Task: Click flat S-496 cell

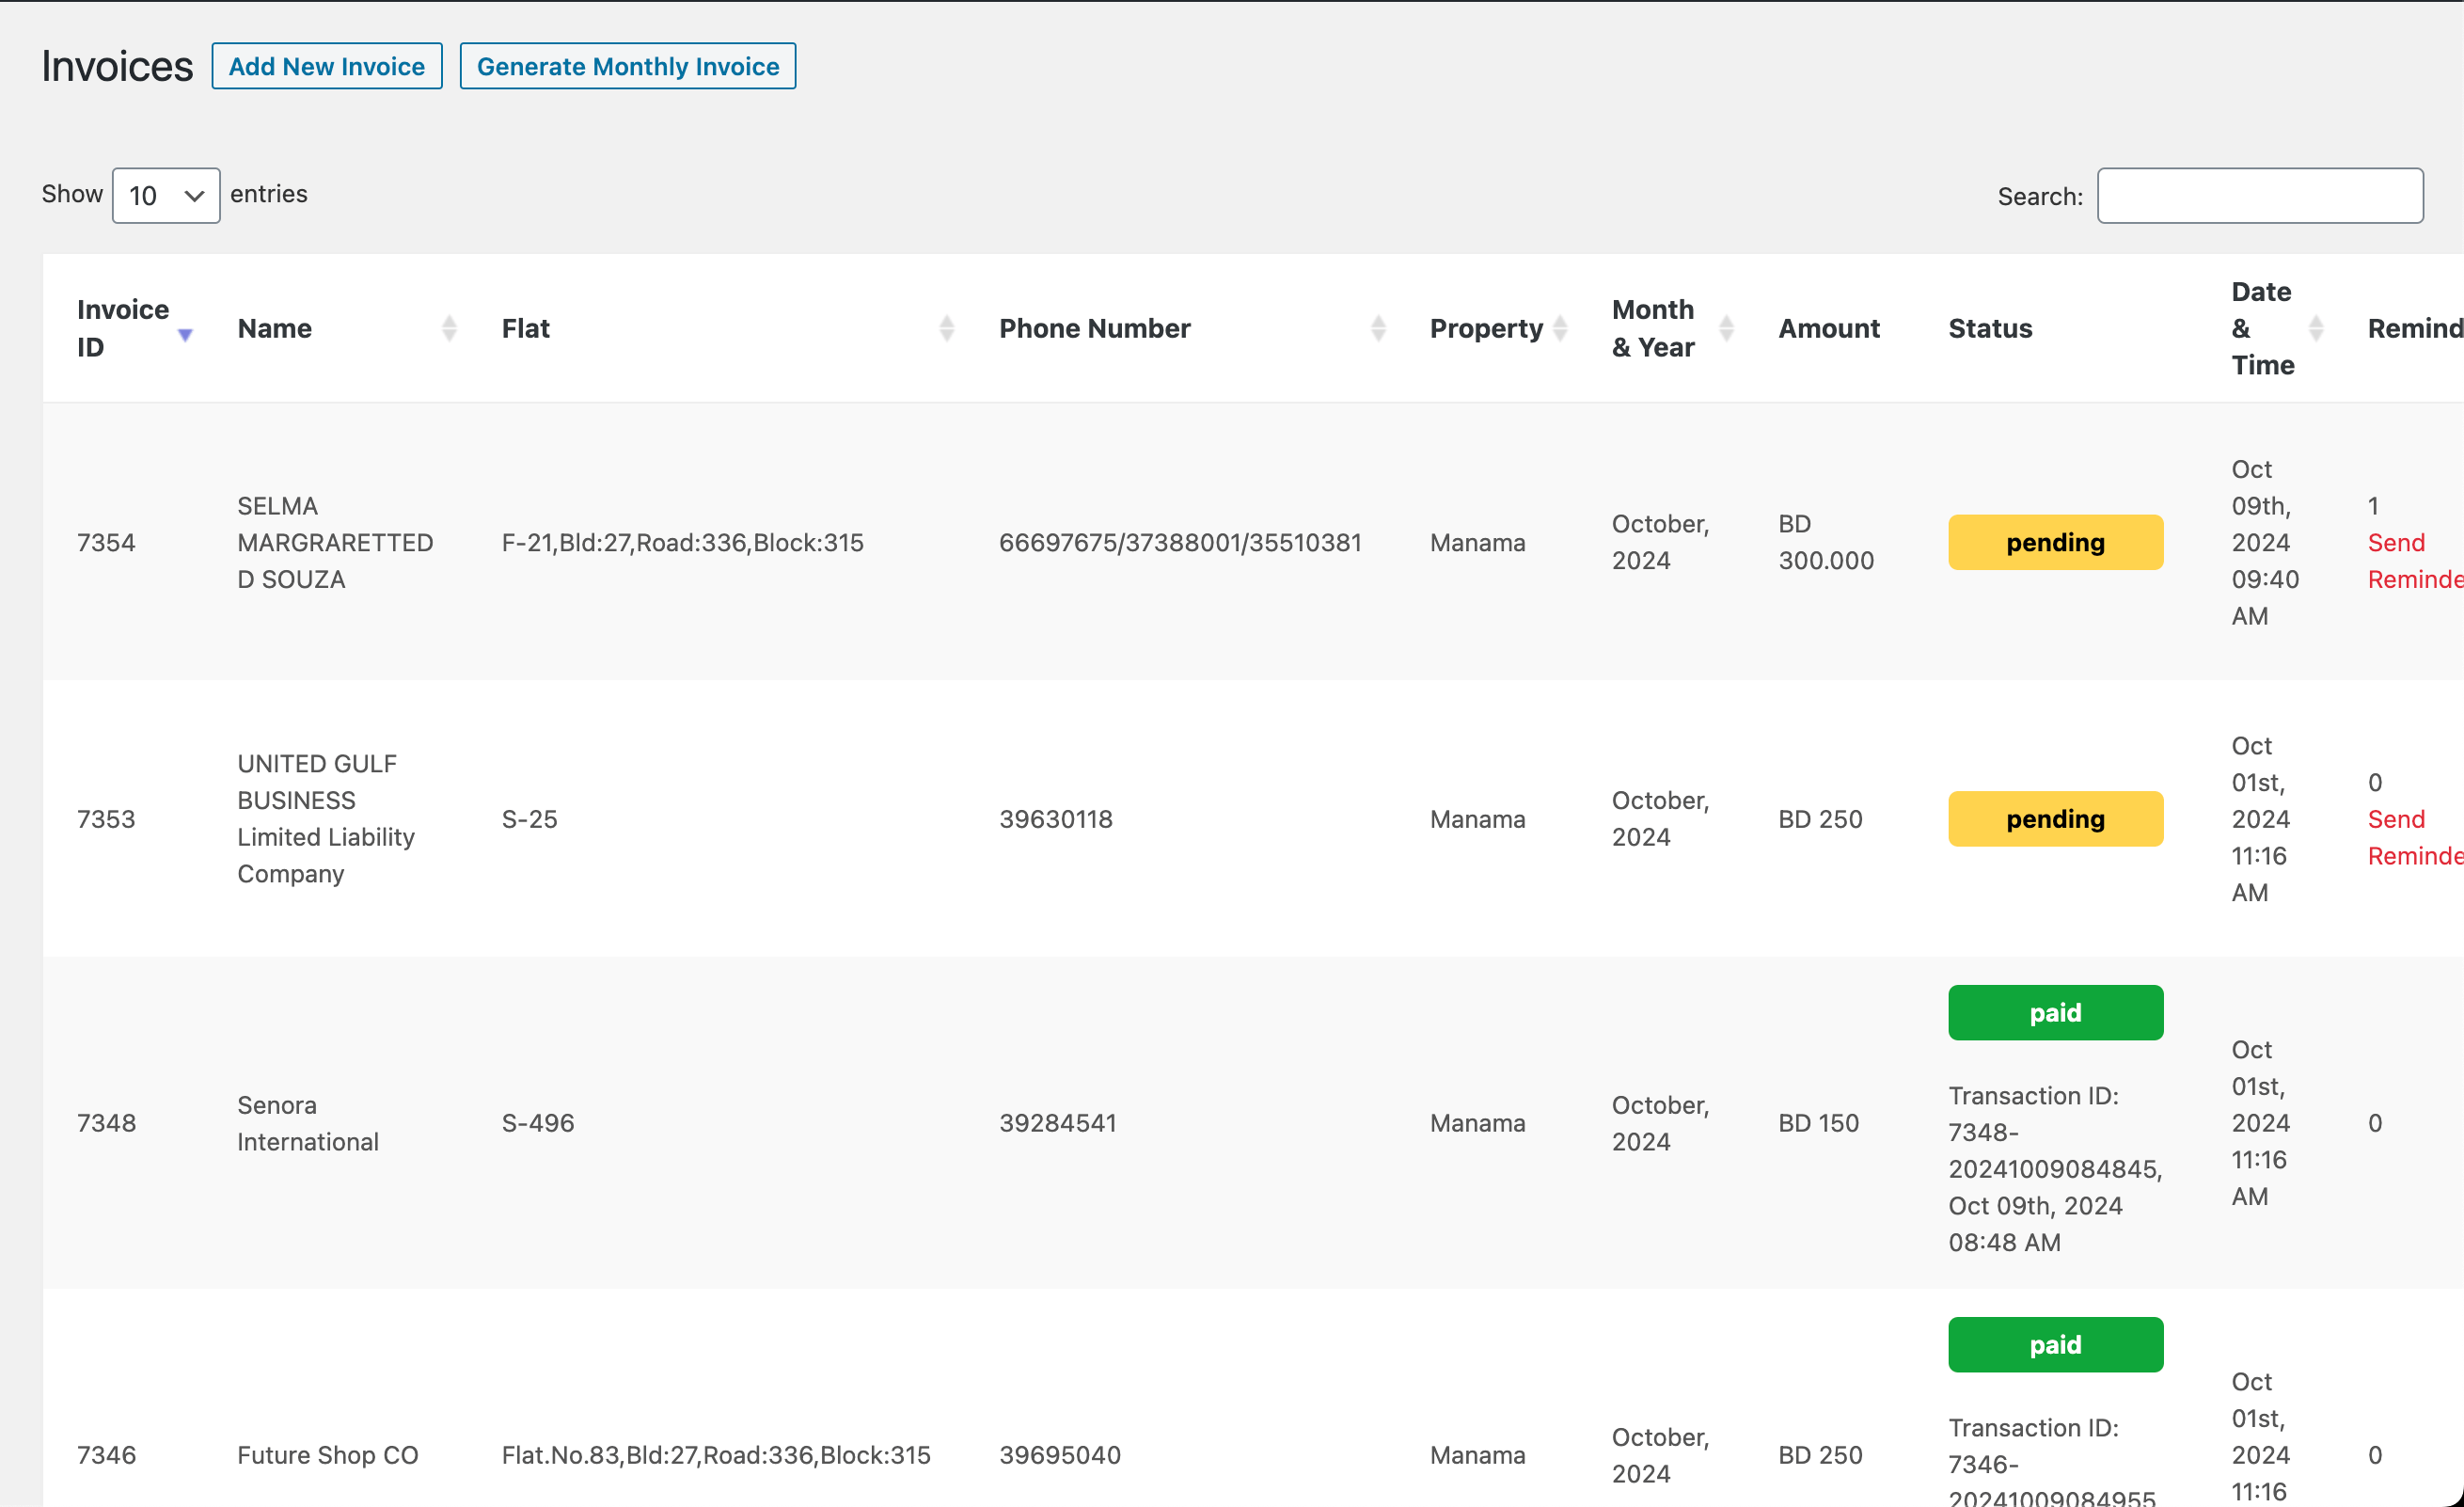Action: pos(538,1123)
